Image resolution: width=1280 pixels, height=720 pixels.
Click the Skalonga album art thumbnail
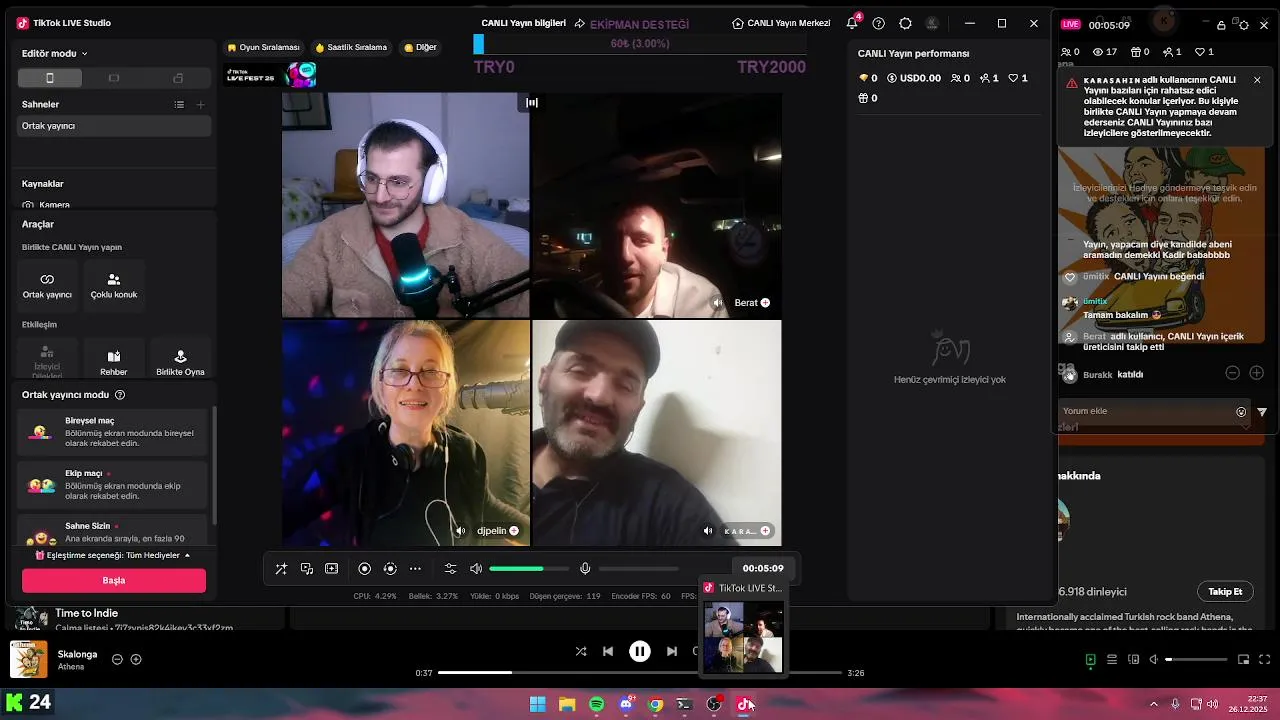click(x=29, y=659)
